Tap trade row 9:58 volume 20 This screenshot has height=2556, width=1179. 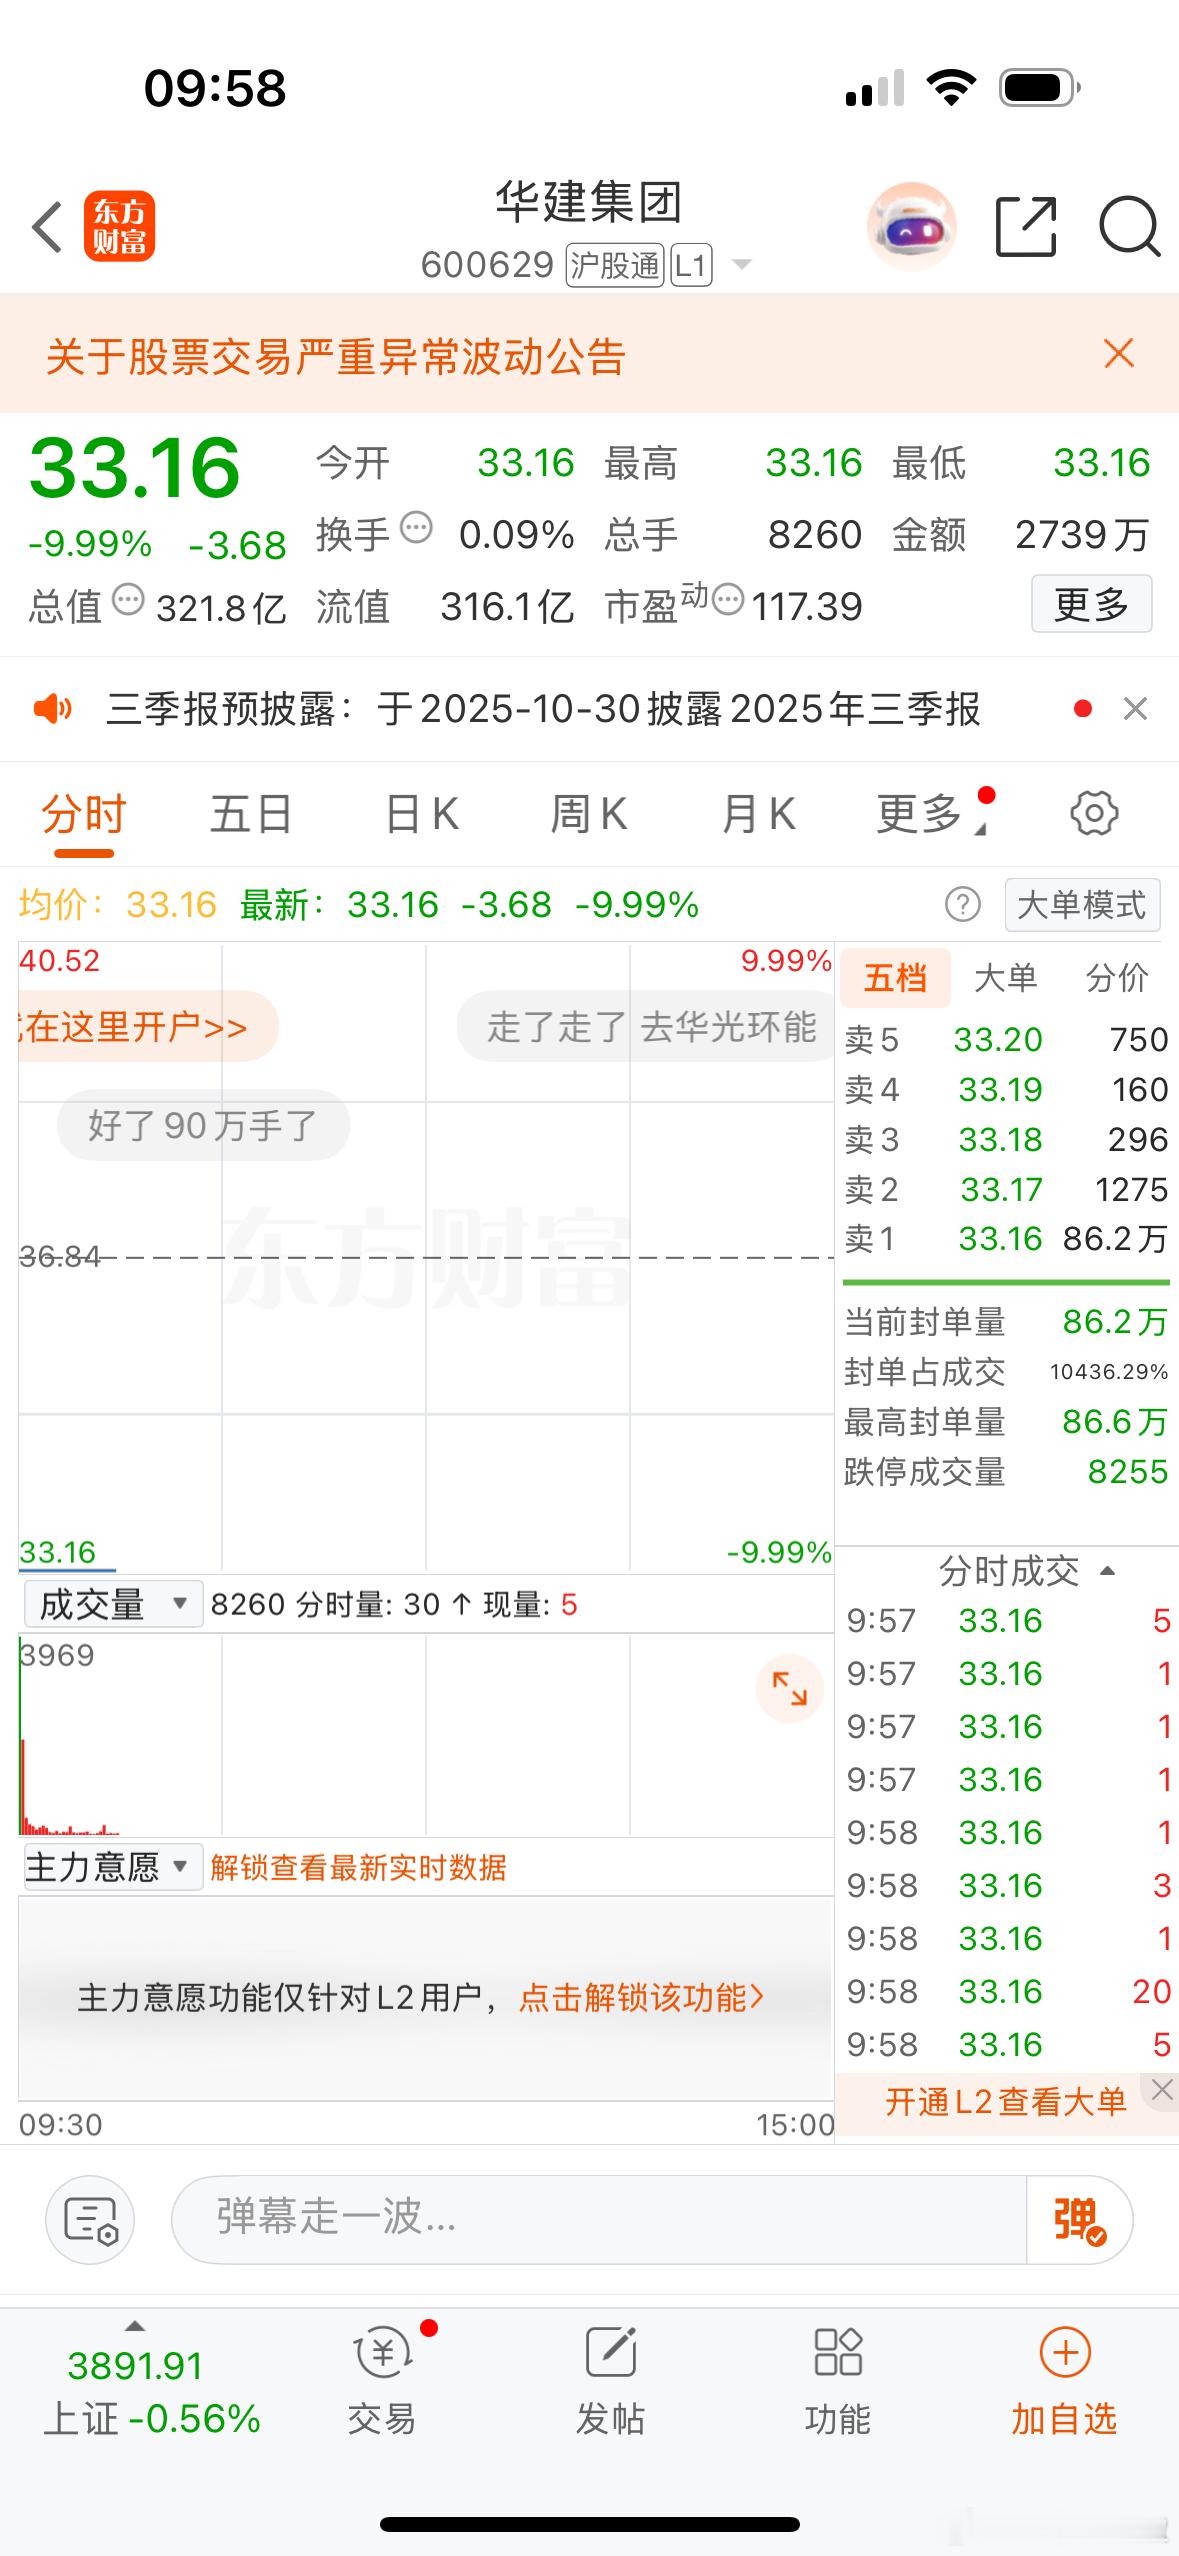point(1006,1991)
